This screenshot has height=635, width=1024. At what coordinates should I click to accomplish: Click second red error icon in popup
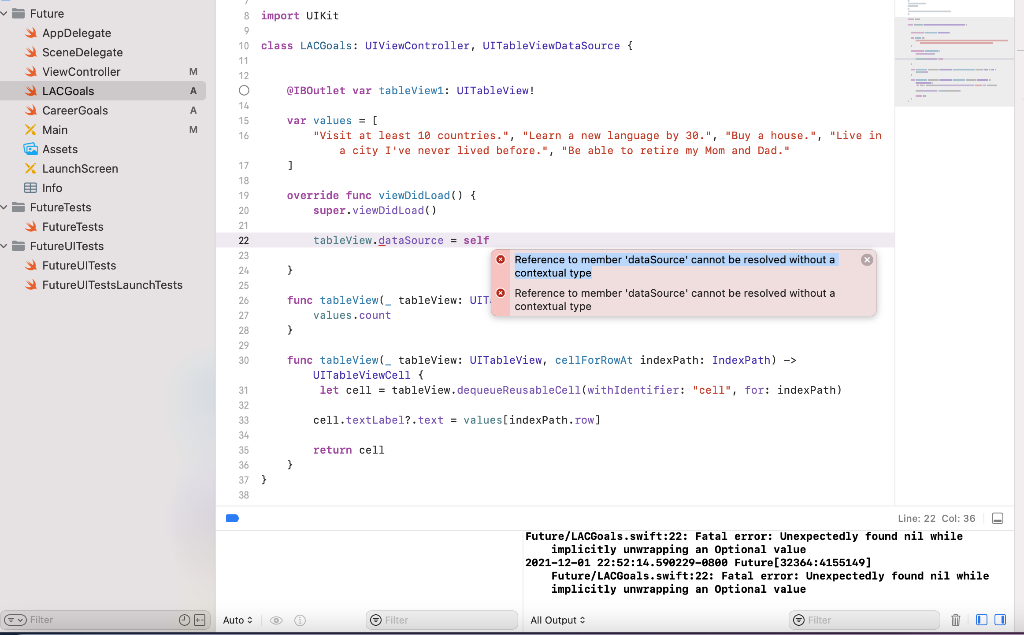pyautogui.click(x=501, y=293)
